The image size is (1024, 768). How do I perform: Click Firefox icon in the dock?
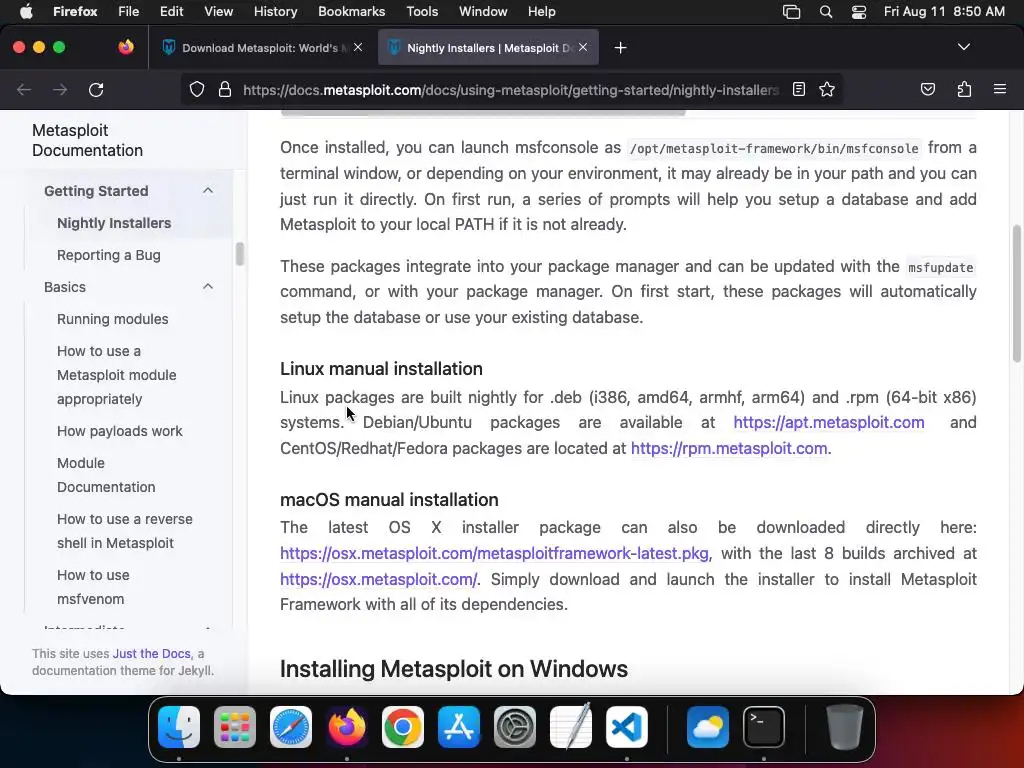(347, 726)
